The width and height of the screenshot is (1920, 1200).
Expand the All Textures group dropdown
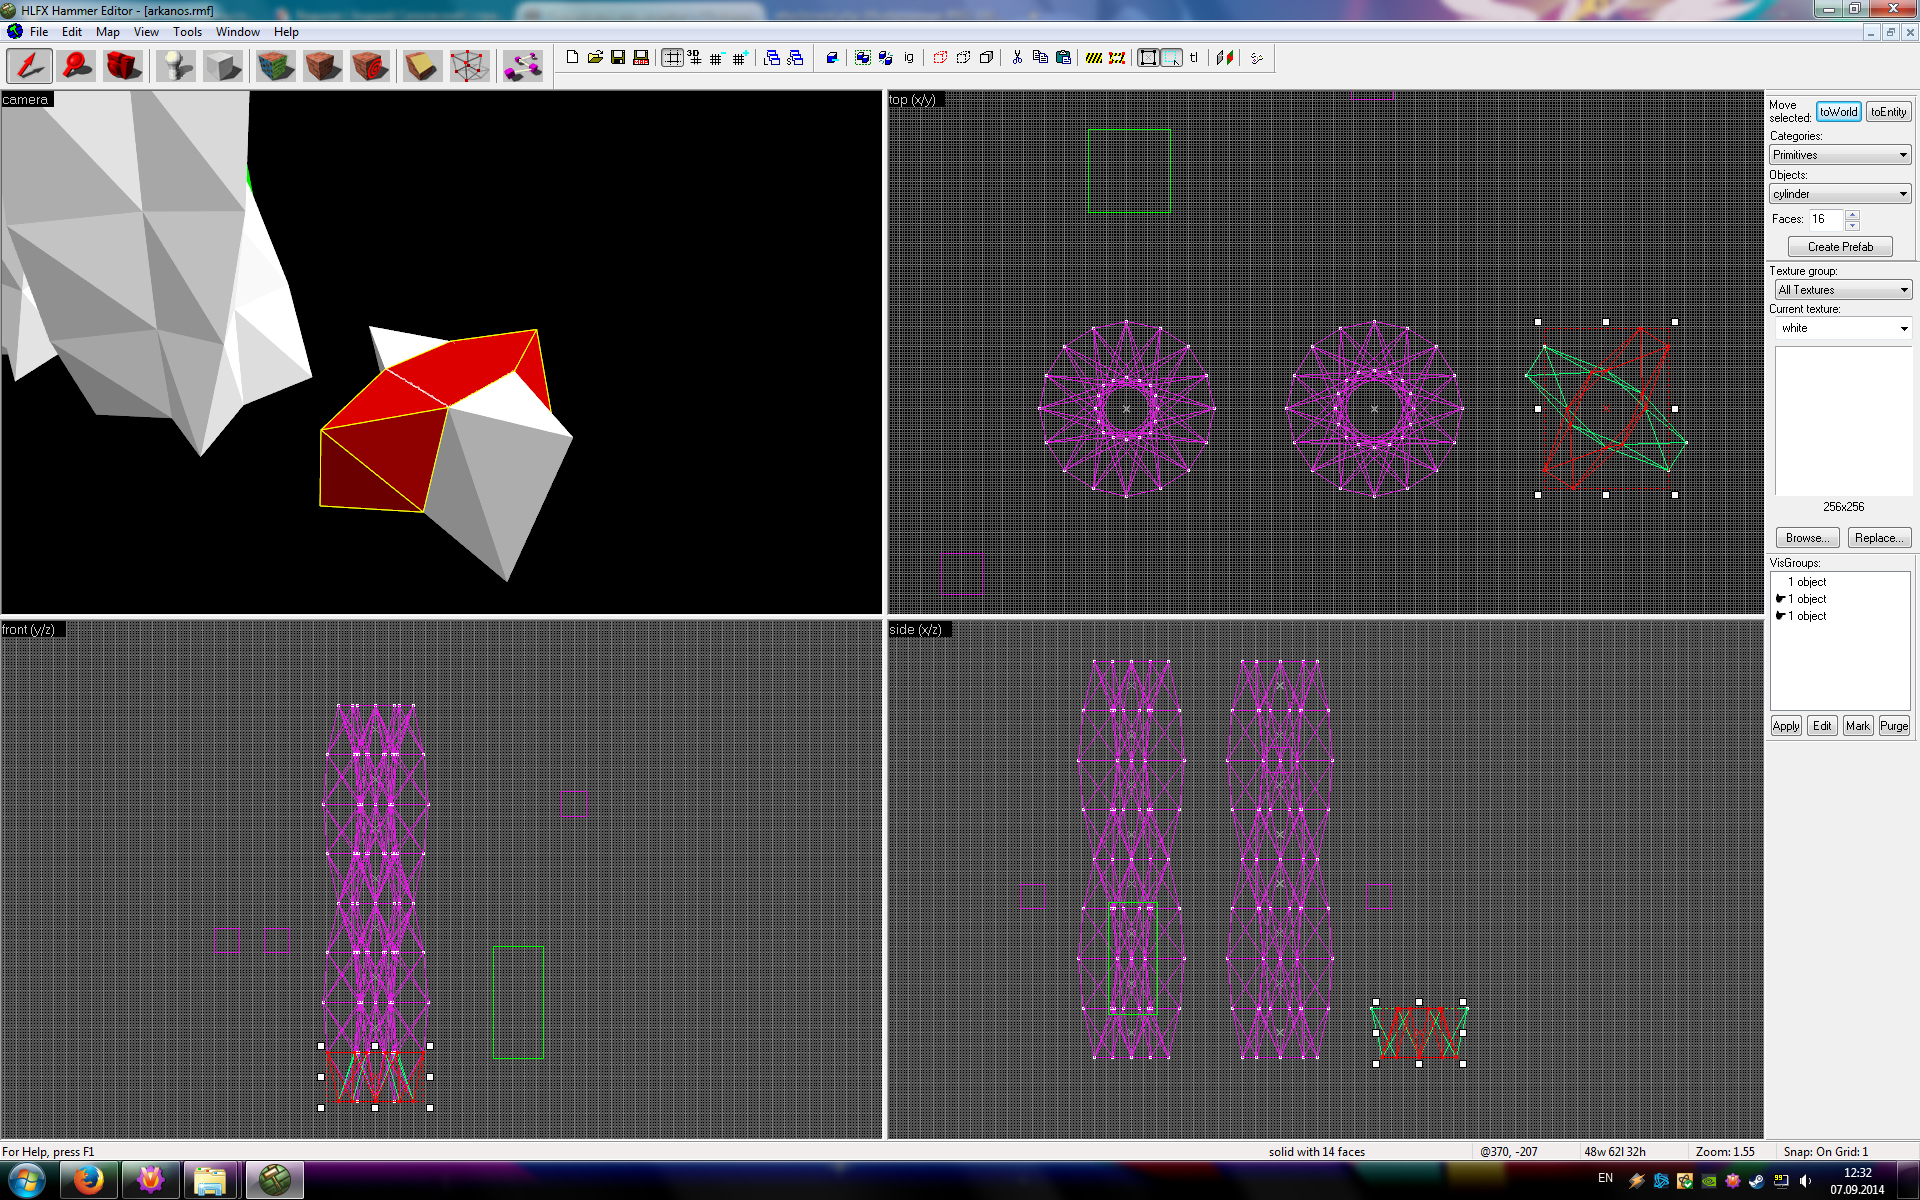(1843, 290)
